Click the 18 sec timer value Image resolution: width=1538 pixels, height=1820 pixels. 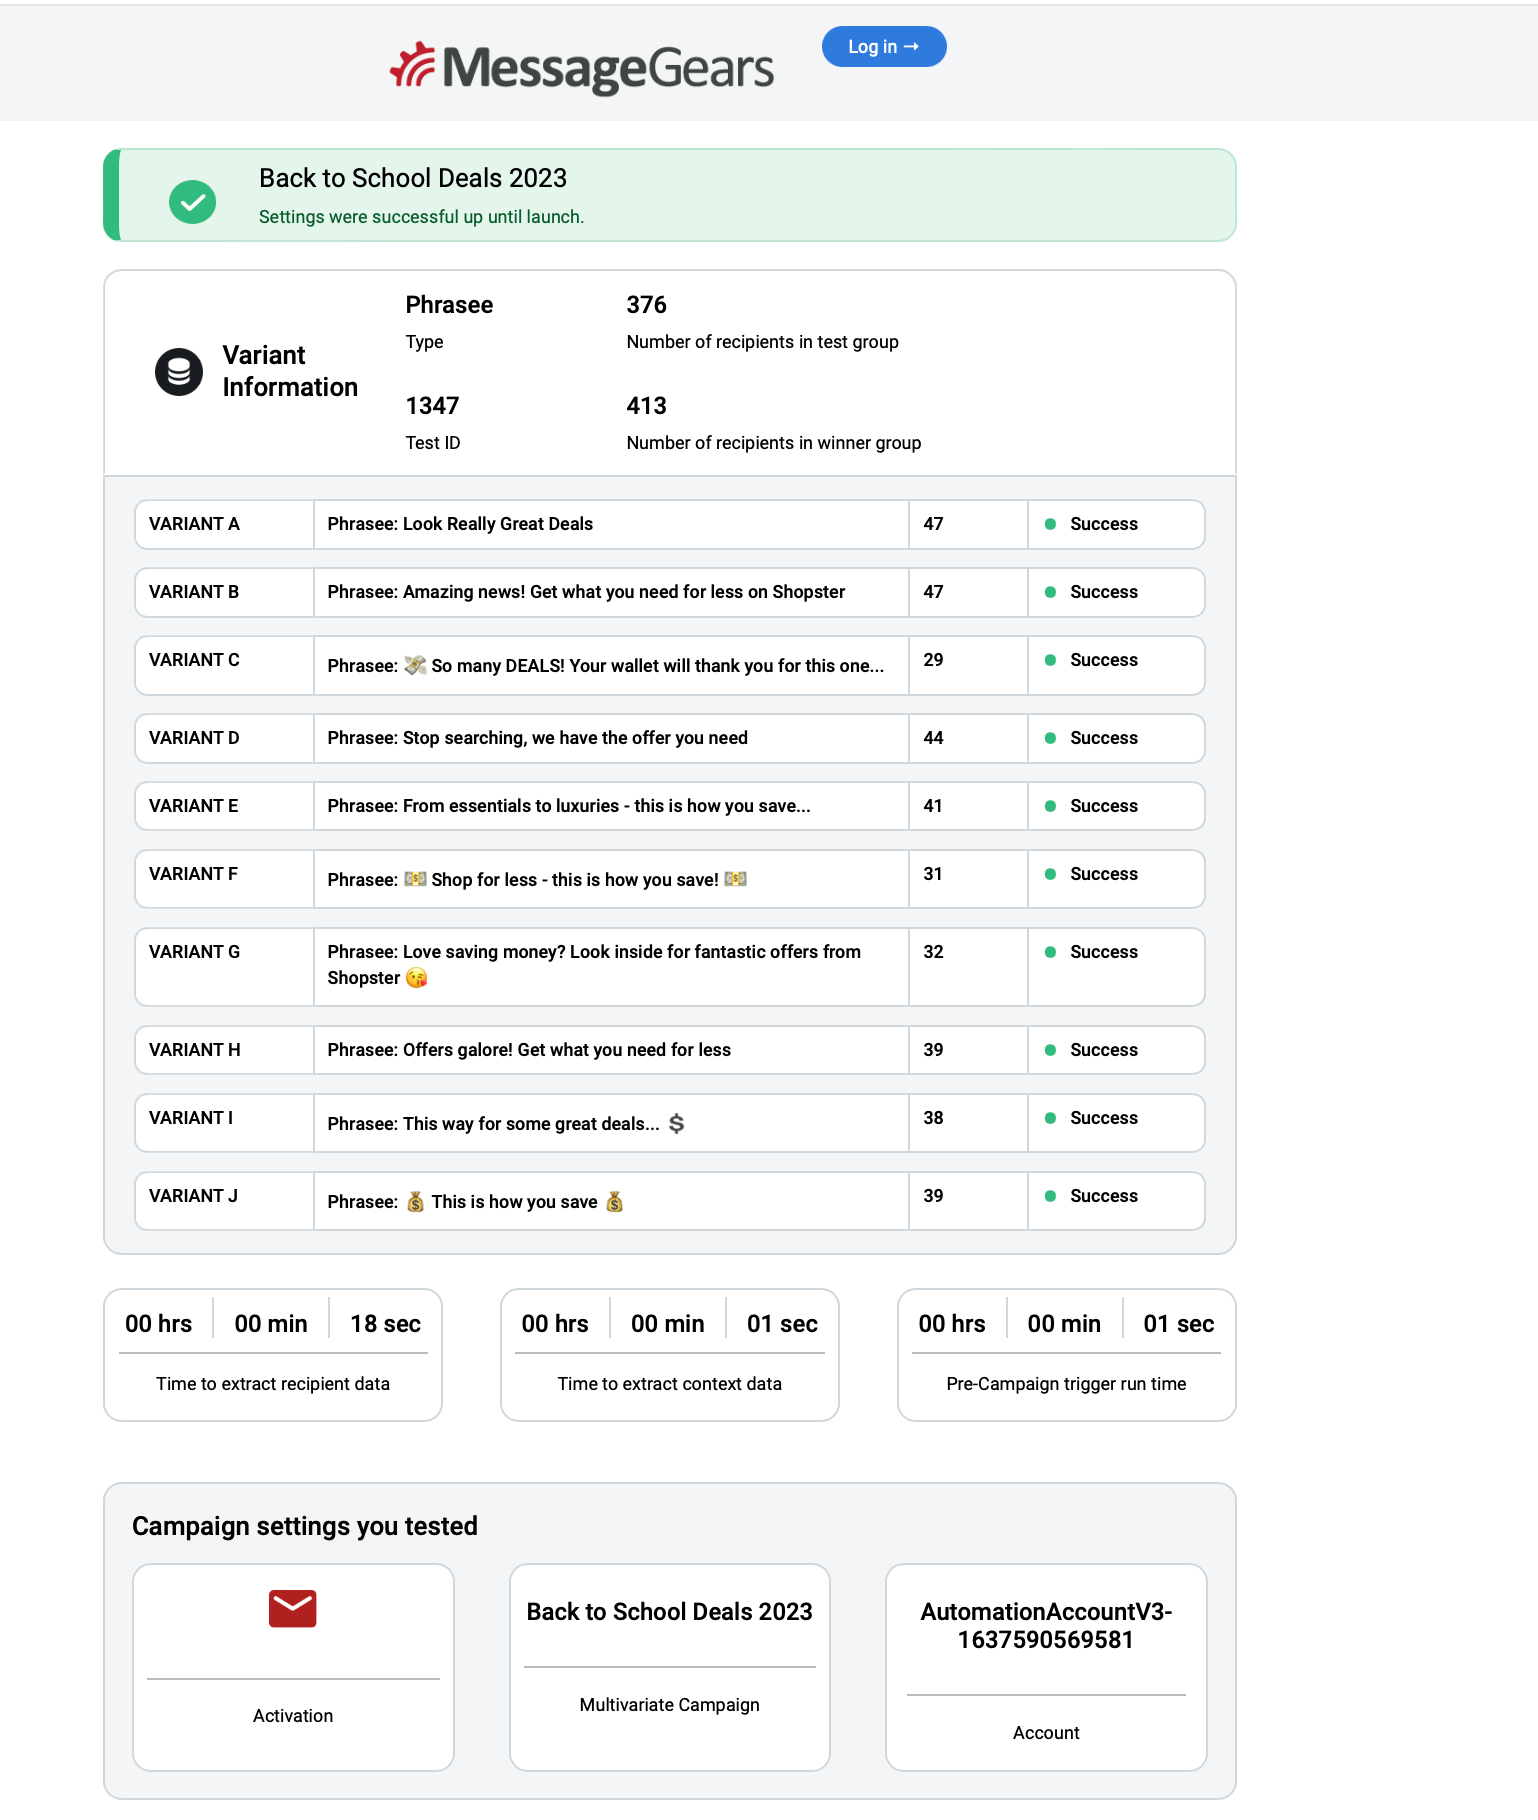[385, 1324]
